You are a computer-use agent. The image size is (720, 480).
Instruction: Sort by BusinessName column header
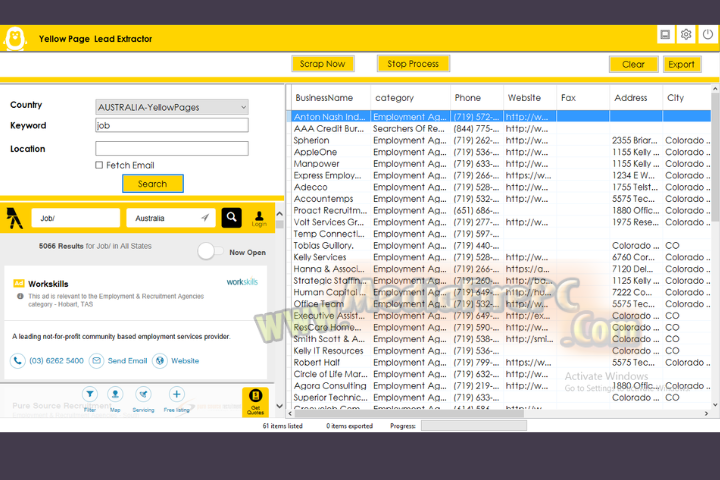coord(330,97)
